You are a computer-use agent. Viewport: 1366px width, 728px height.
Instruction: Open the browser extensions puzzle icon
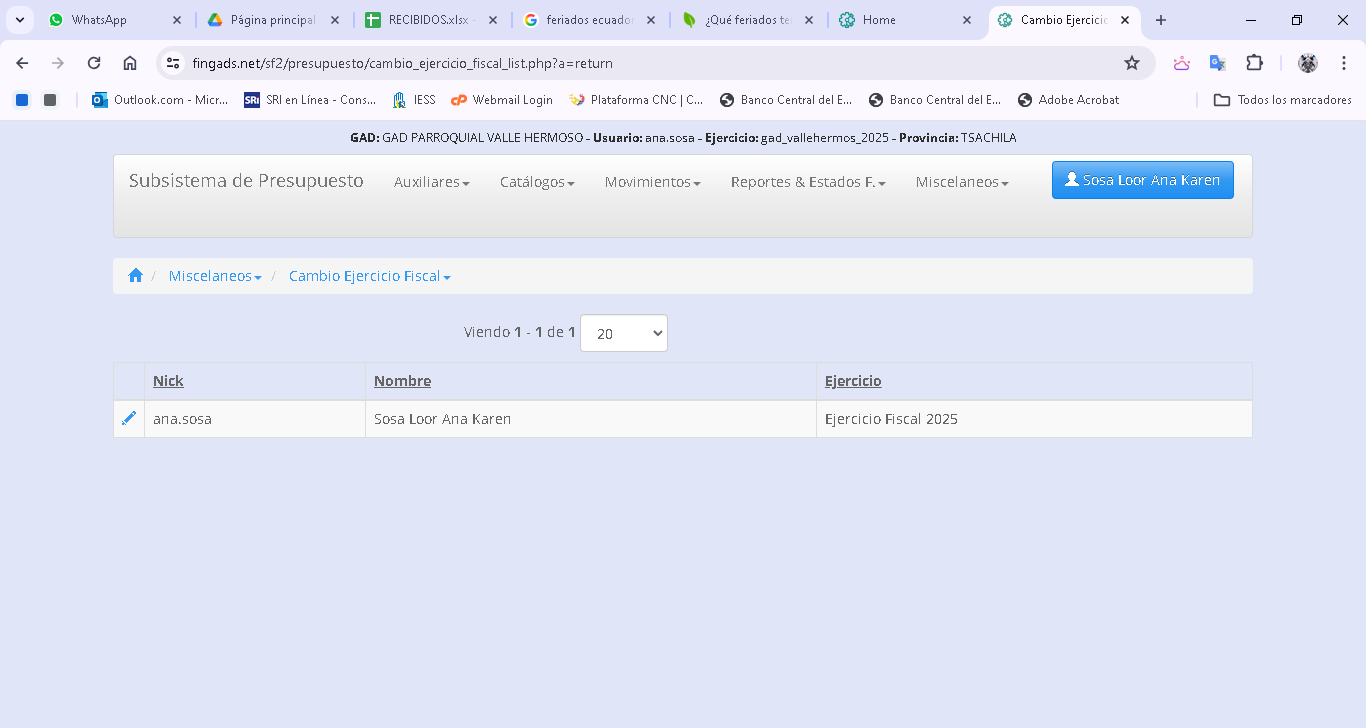coord(1254,63)
